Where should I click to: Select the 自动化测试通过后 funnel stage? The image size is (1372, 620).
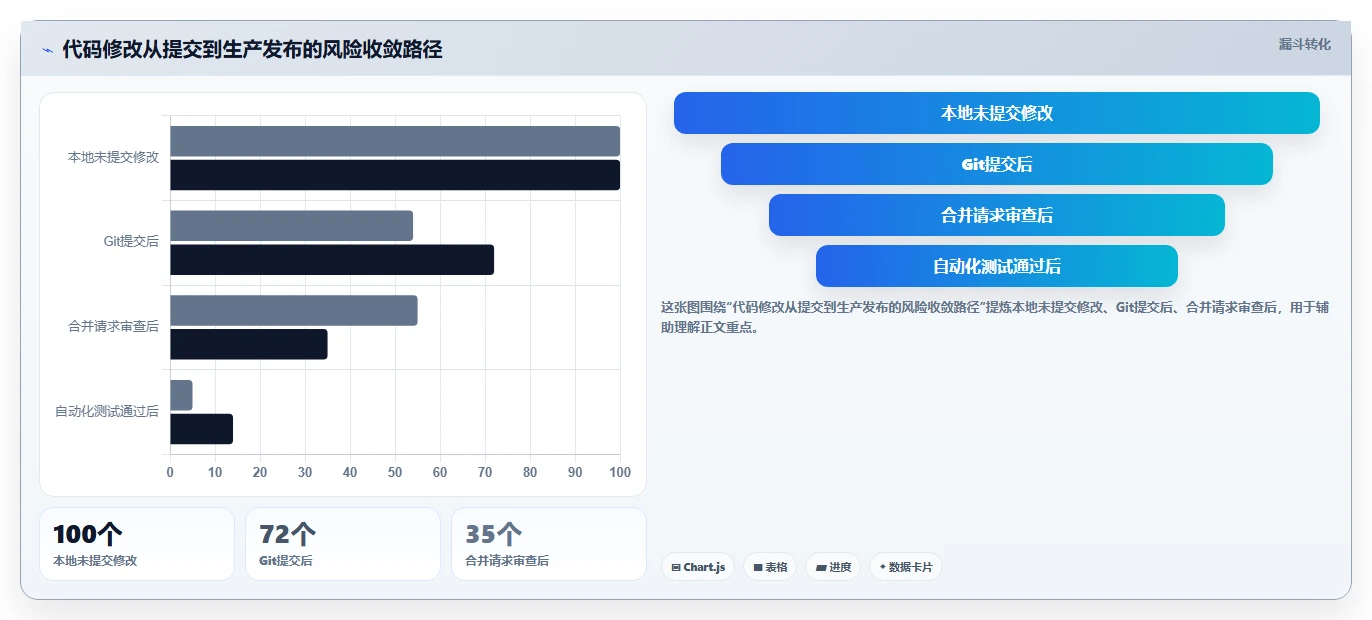[997, 266]
